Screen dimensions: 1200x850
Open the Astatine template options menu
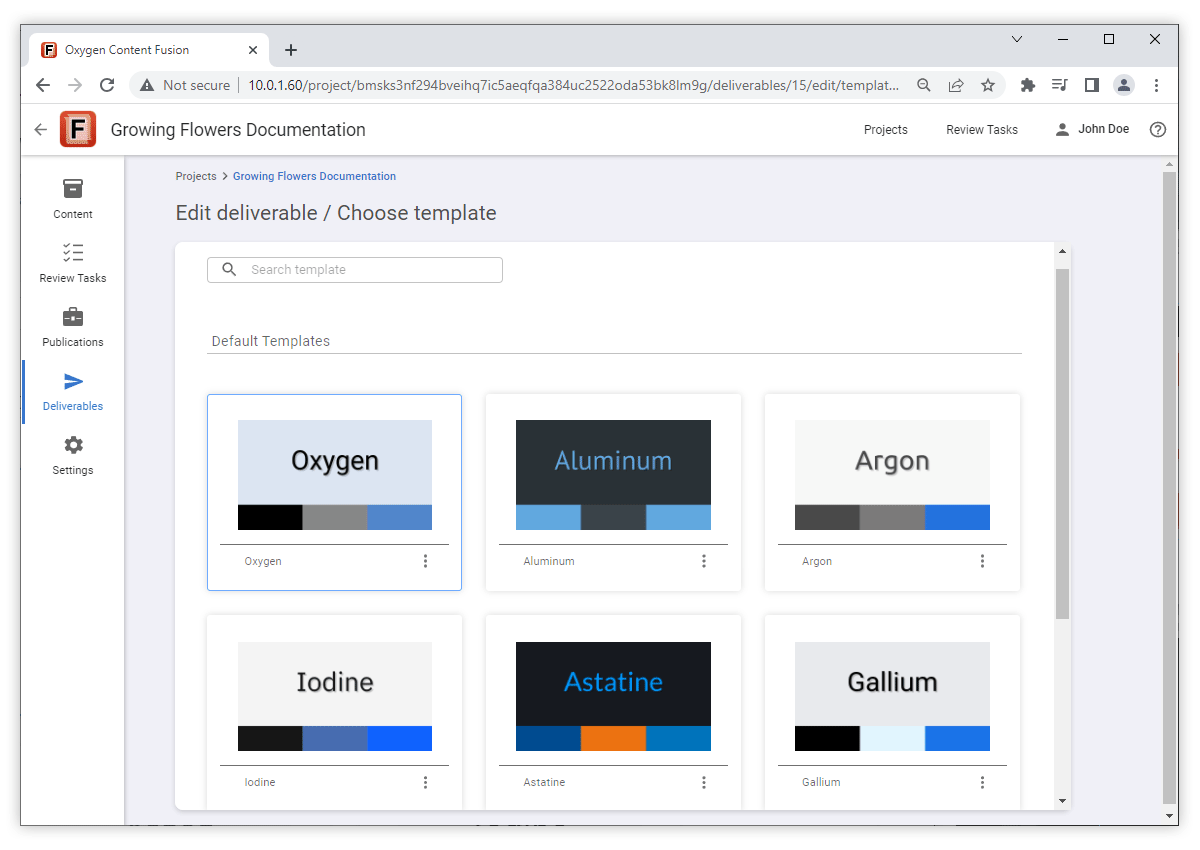704,782
